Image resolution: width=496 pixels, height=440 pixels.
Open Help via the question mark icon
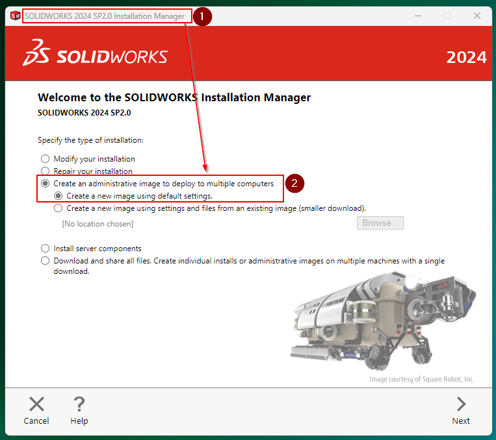79,404
